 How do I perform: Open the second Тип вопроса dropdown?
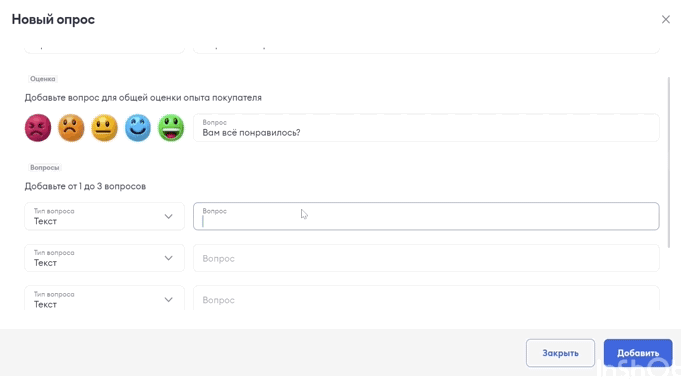point(104,258)
